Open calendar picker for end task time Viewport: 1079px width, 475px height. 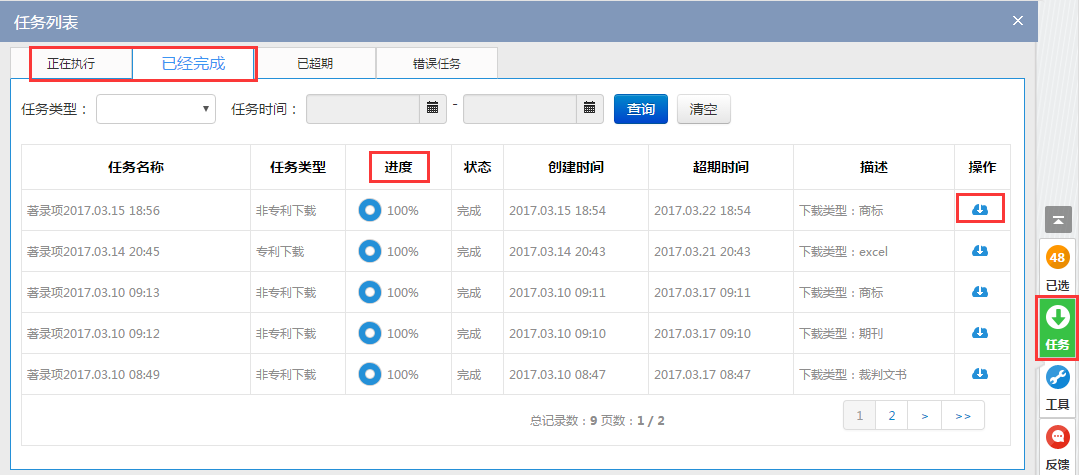click(589, 108)
